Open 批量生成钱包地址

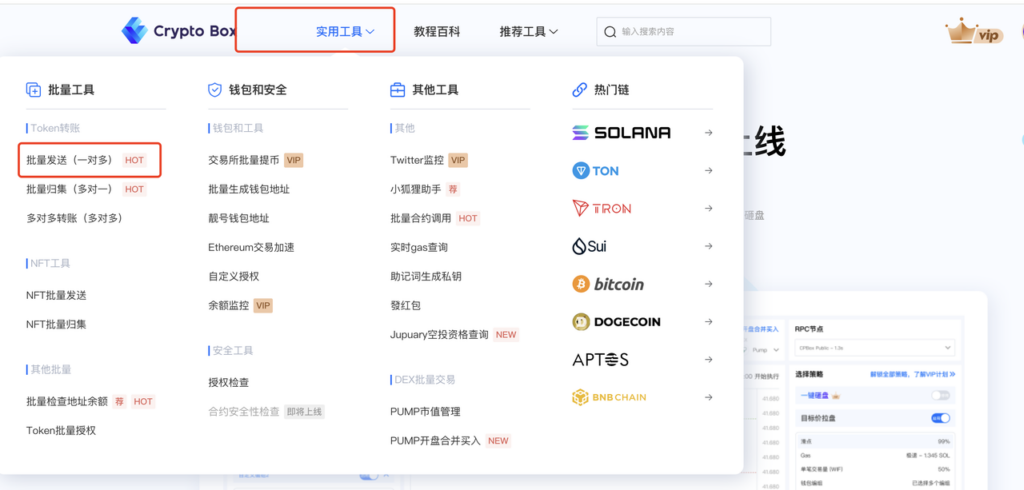click(249, 189)
